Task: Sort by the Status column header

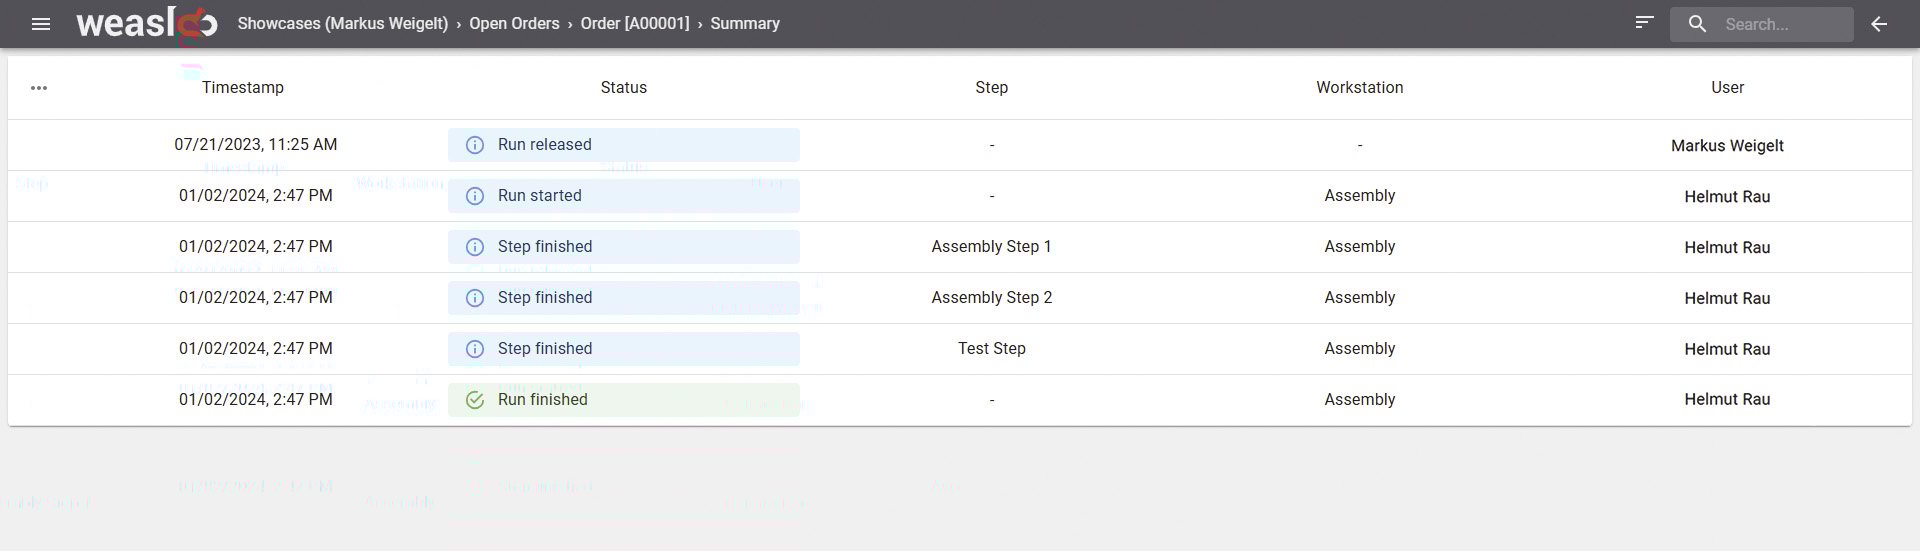Action: tap(623, 88)
